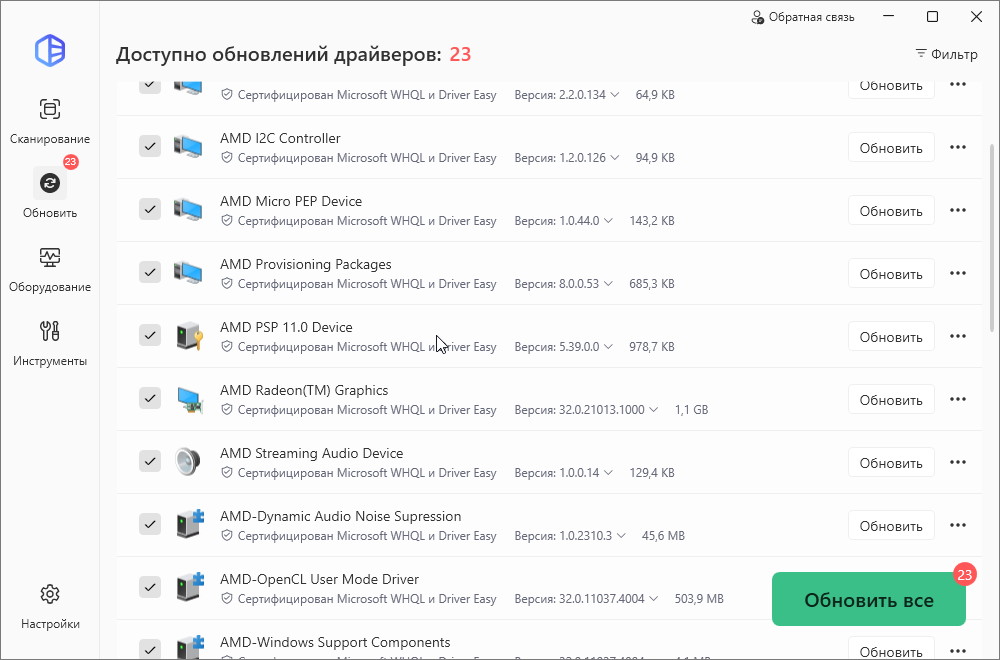Image resolution: width=1000 pixels, height=660 pixels.
Task: Click the AMD Radeon(TM) Graphics card icon
Action: (189, 399)
